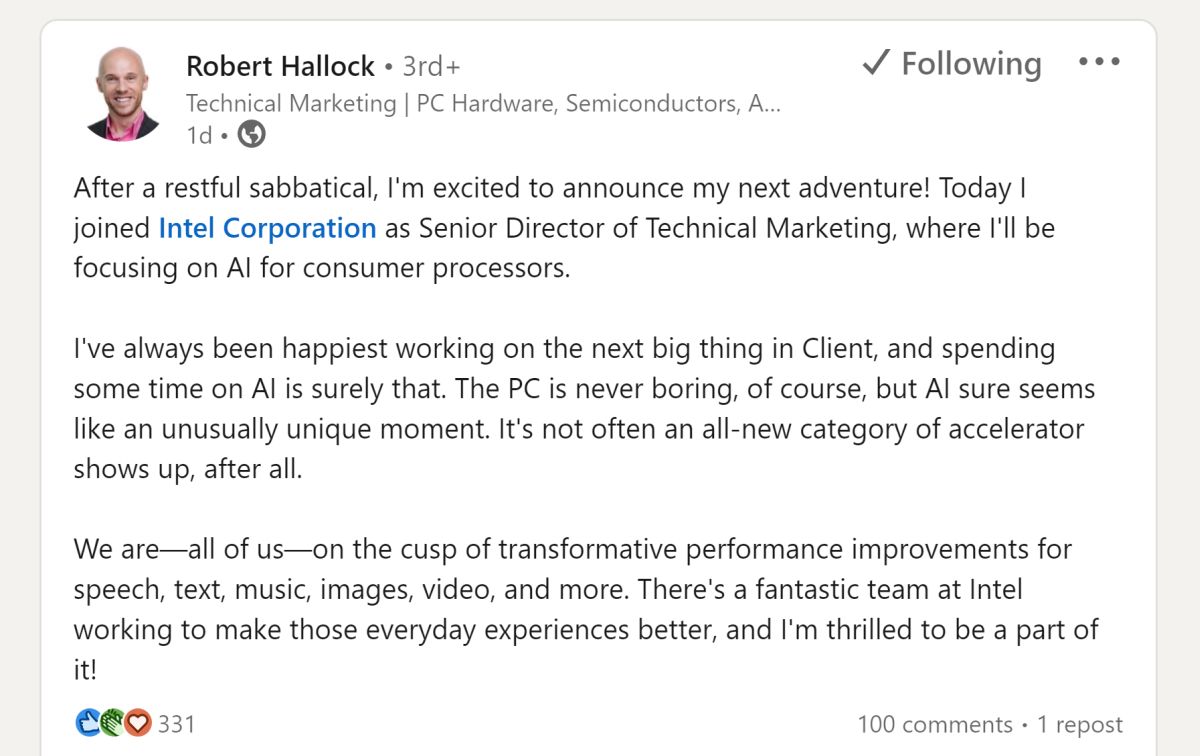This screenshot has width=1200, height=756.
Task: Toggle the Following button to unfollow
Action: coord(951,63)
